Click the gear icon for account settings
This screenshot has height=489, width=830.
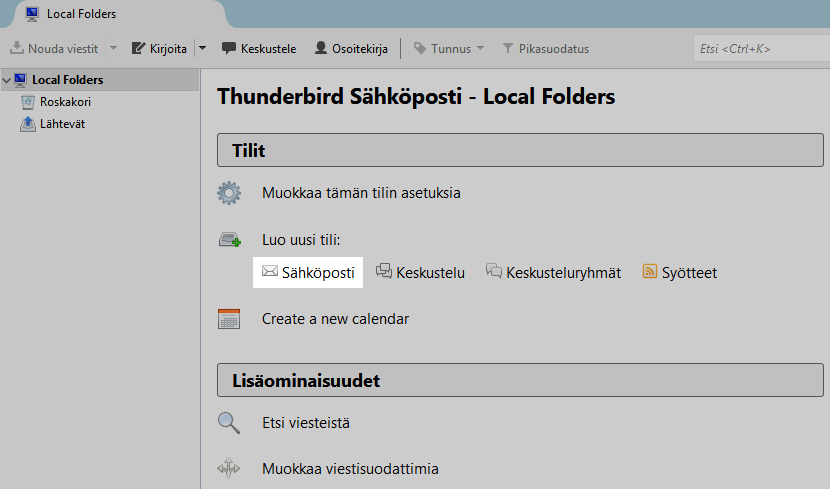pyautogui.click(x=229, y=193)
